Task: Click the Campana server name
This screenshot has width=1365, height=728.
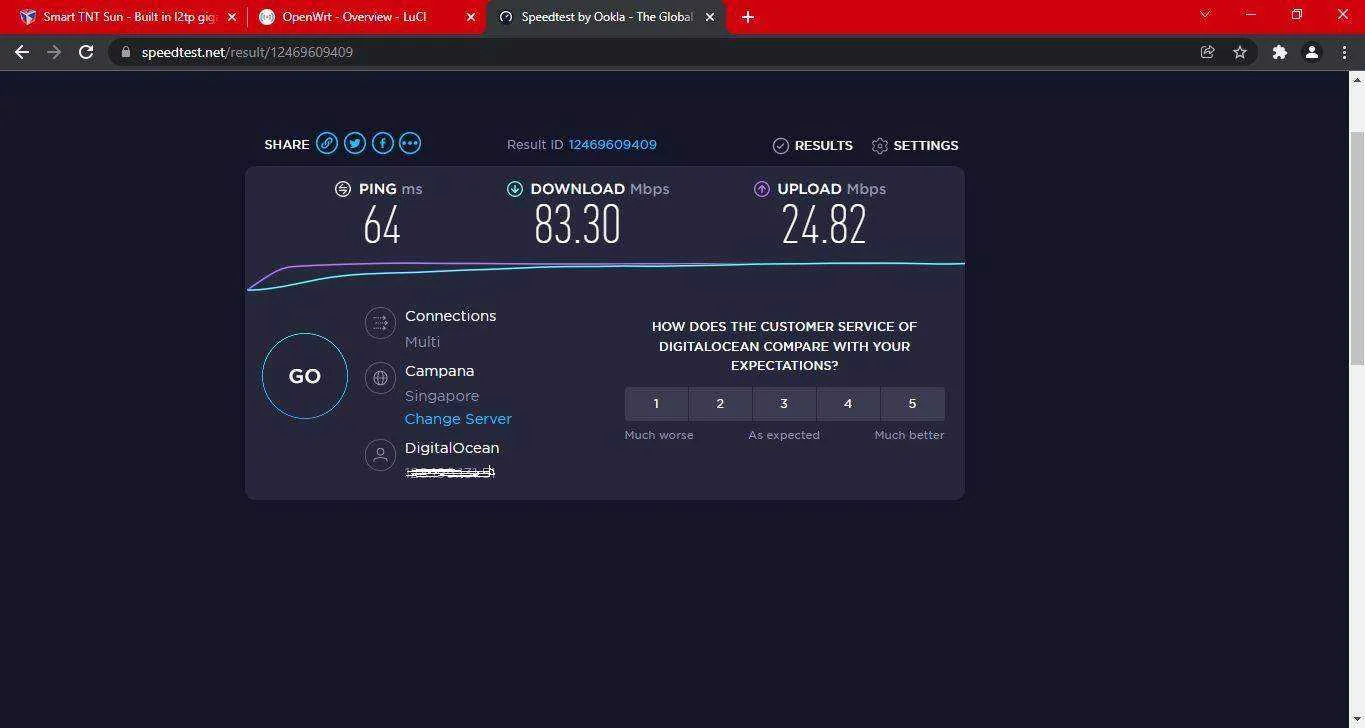Action: click(x=439, y=371)
